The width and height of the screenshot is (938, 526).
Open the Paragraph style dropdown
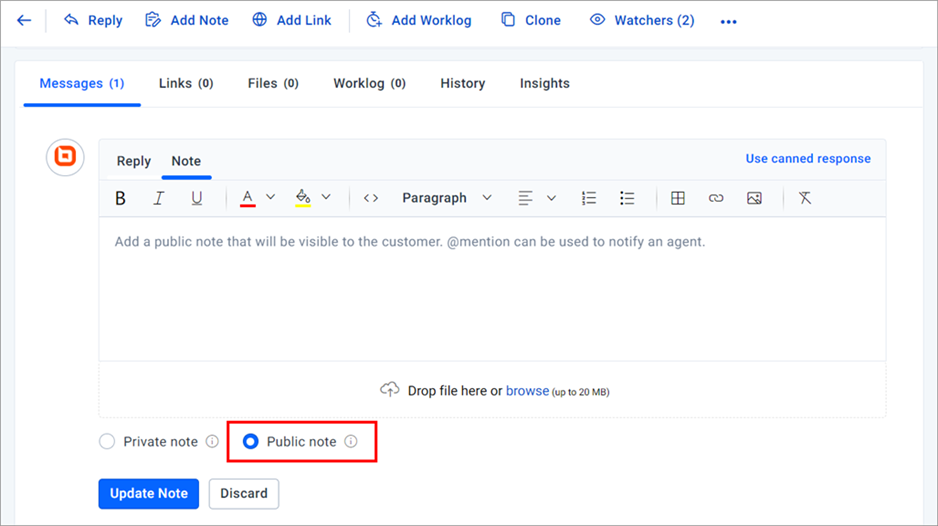447,198
